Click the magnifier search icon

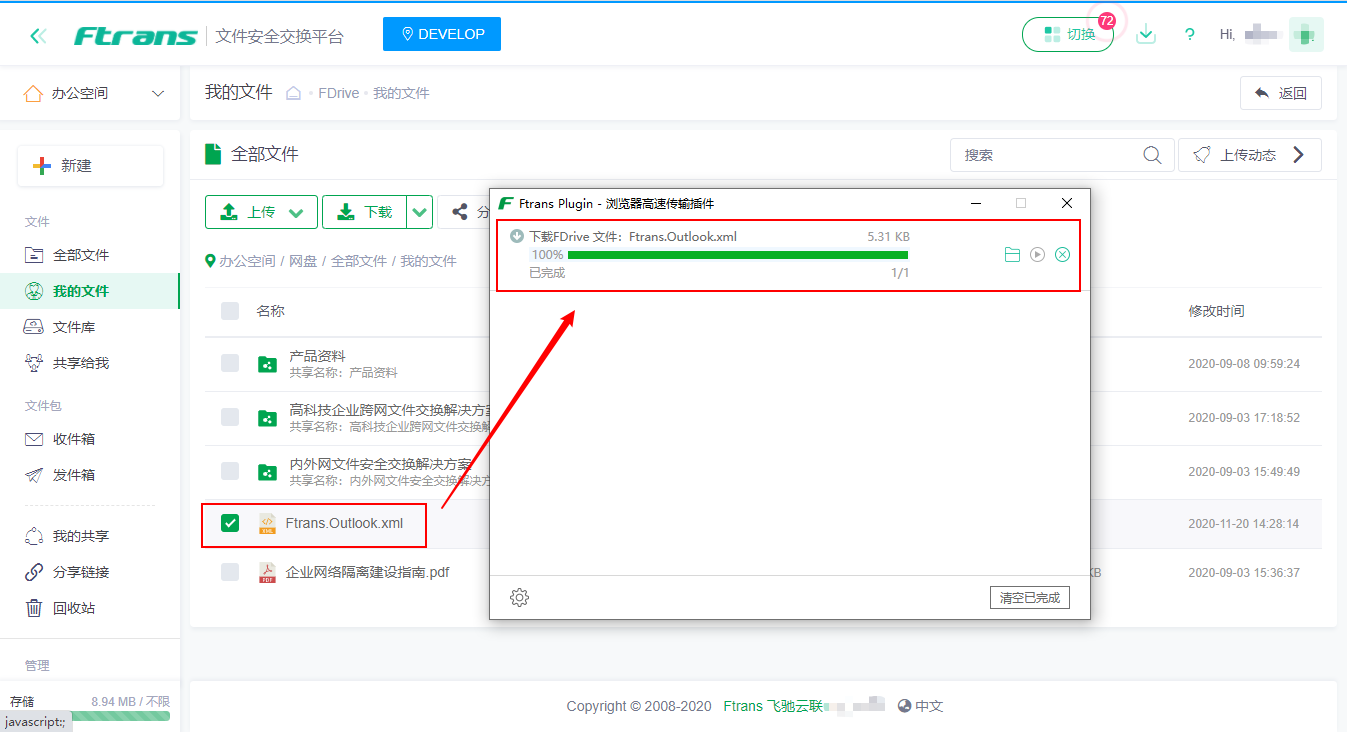[1153, 155]
